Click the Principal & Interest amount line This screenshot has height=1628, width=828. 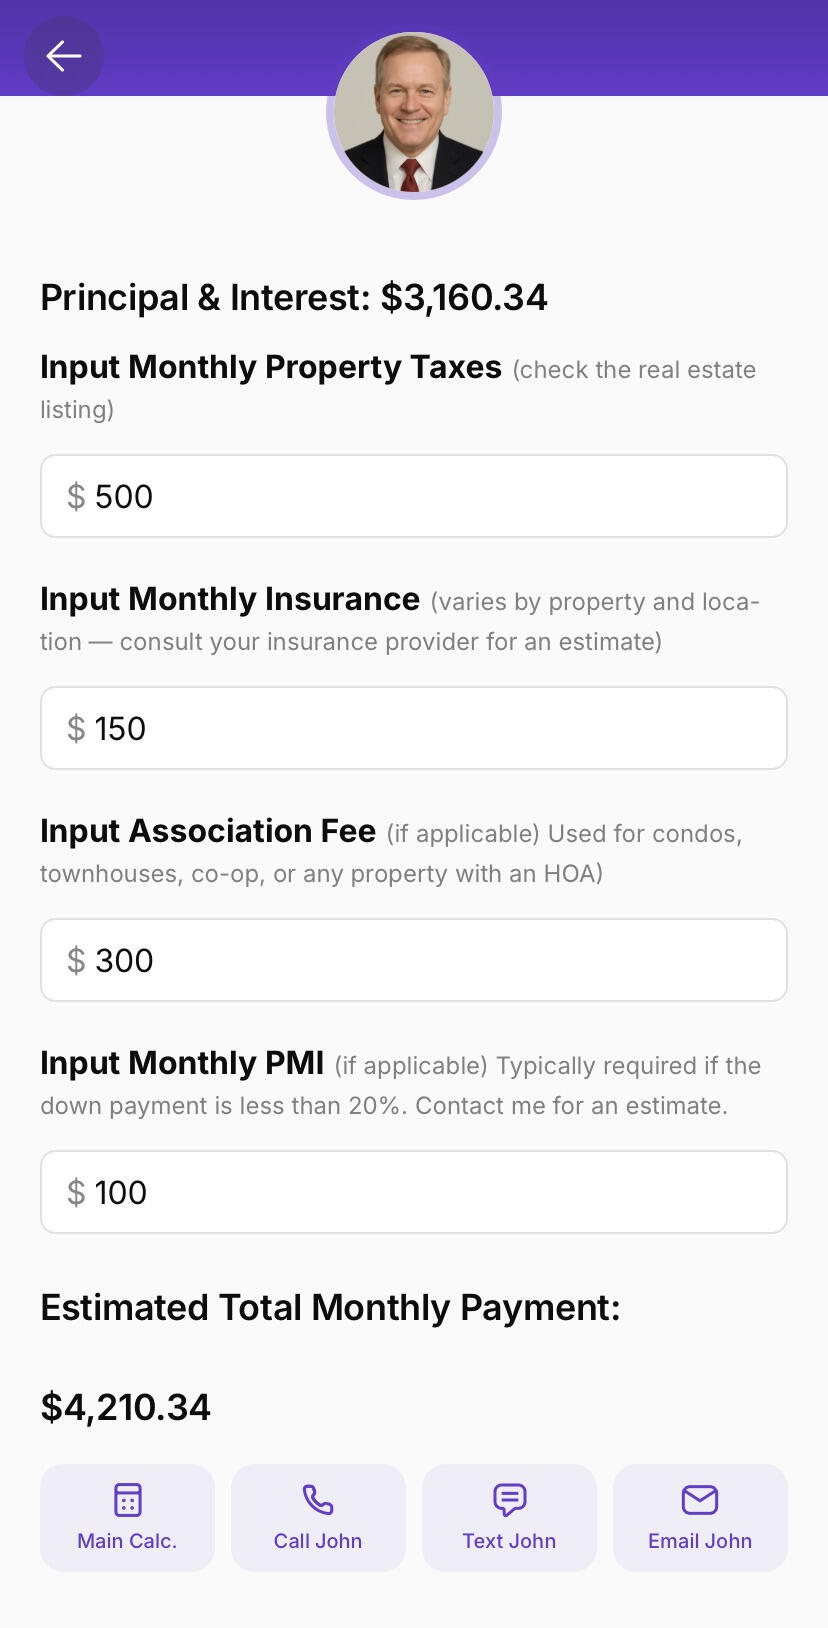click(294, 298)
